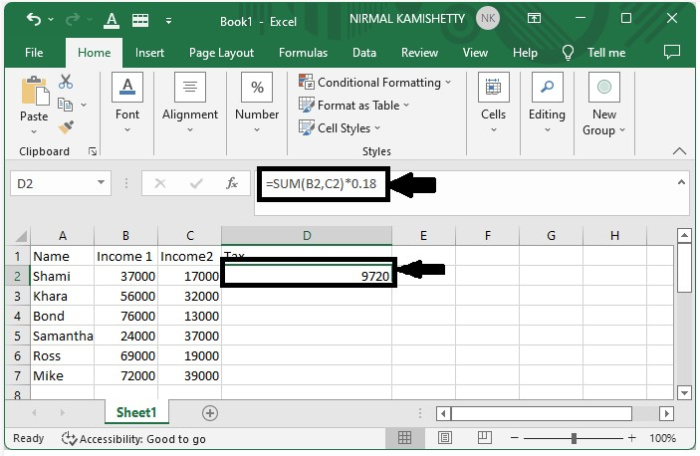Screen dimensions: 700x456
Task: Select the Format Painter brush icon
Action: (66, 127)
